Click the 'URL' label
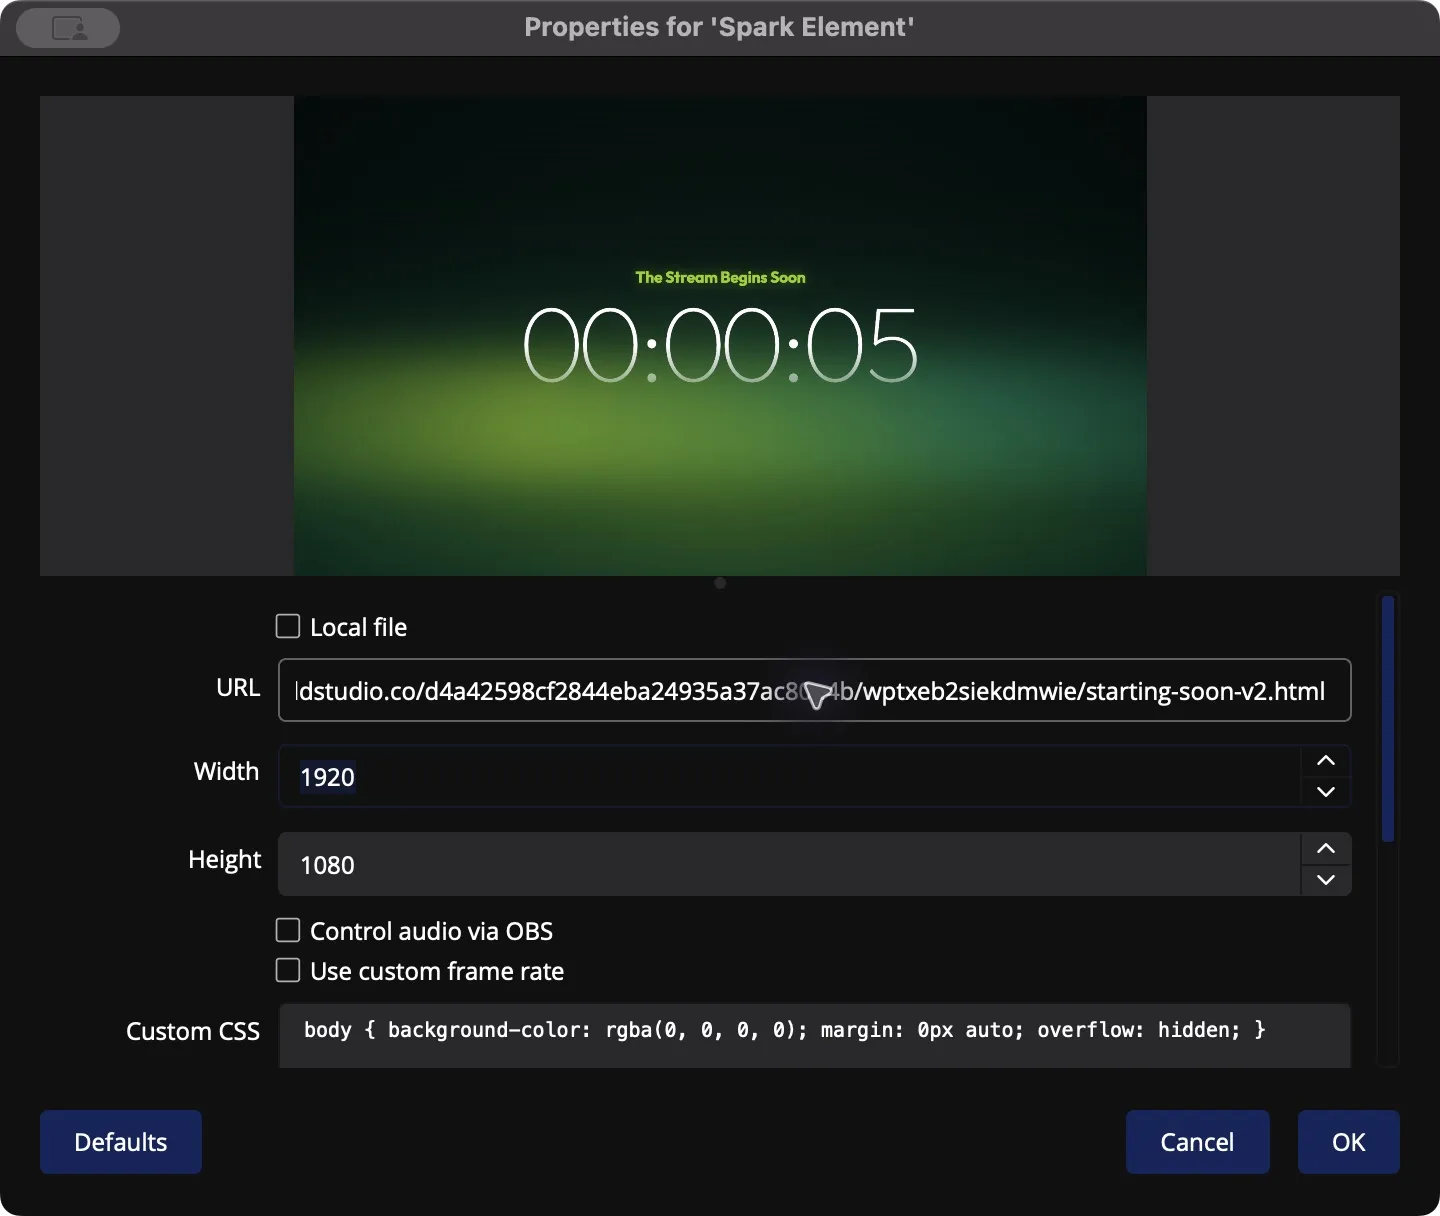The image size is (1440, 1216). coord(238,688)
